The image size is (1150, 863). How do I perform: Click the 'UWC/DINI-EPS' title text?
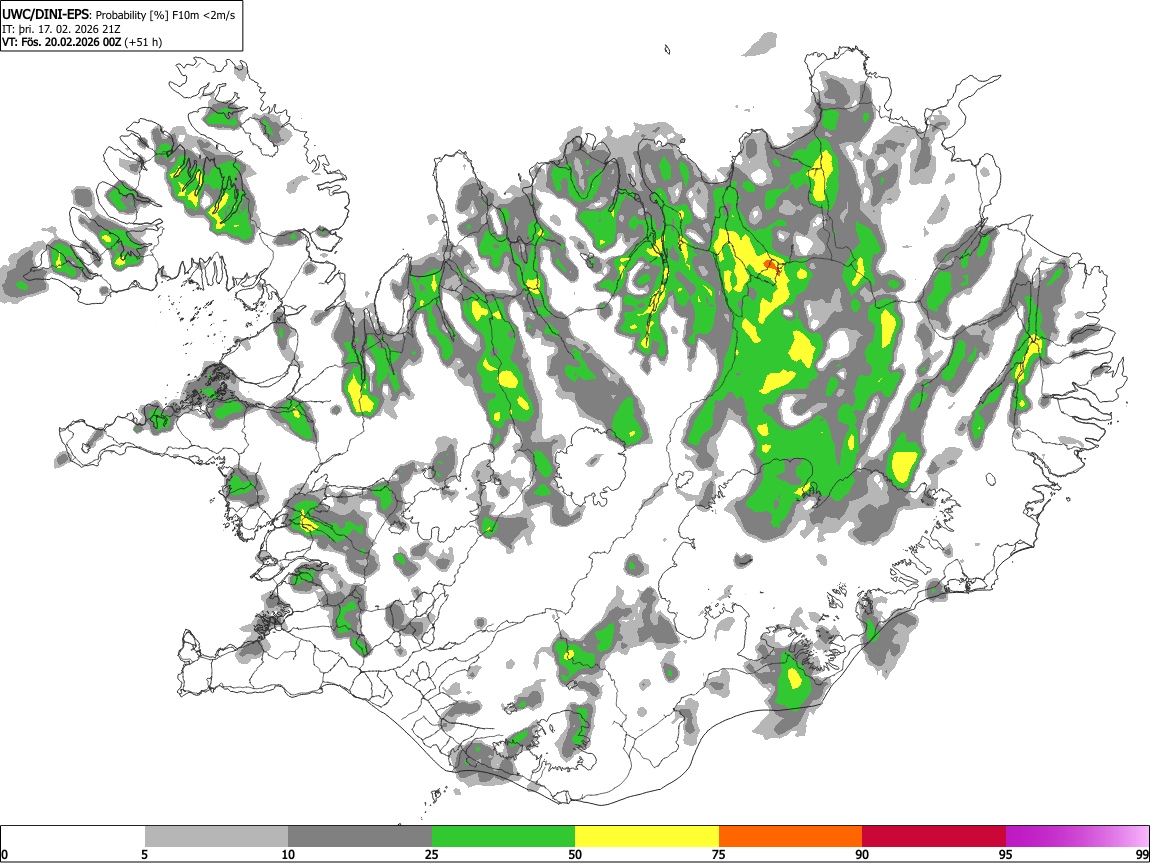point(46,15)
